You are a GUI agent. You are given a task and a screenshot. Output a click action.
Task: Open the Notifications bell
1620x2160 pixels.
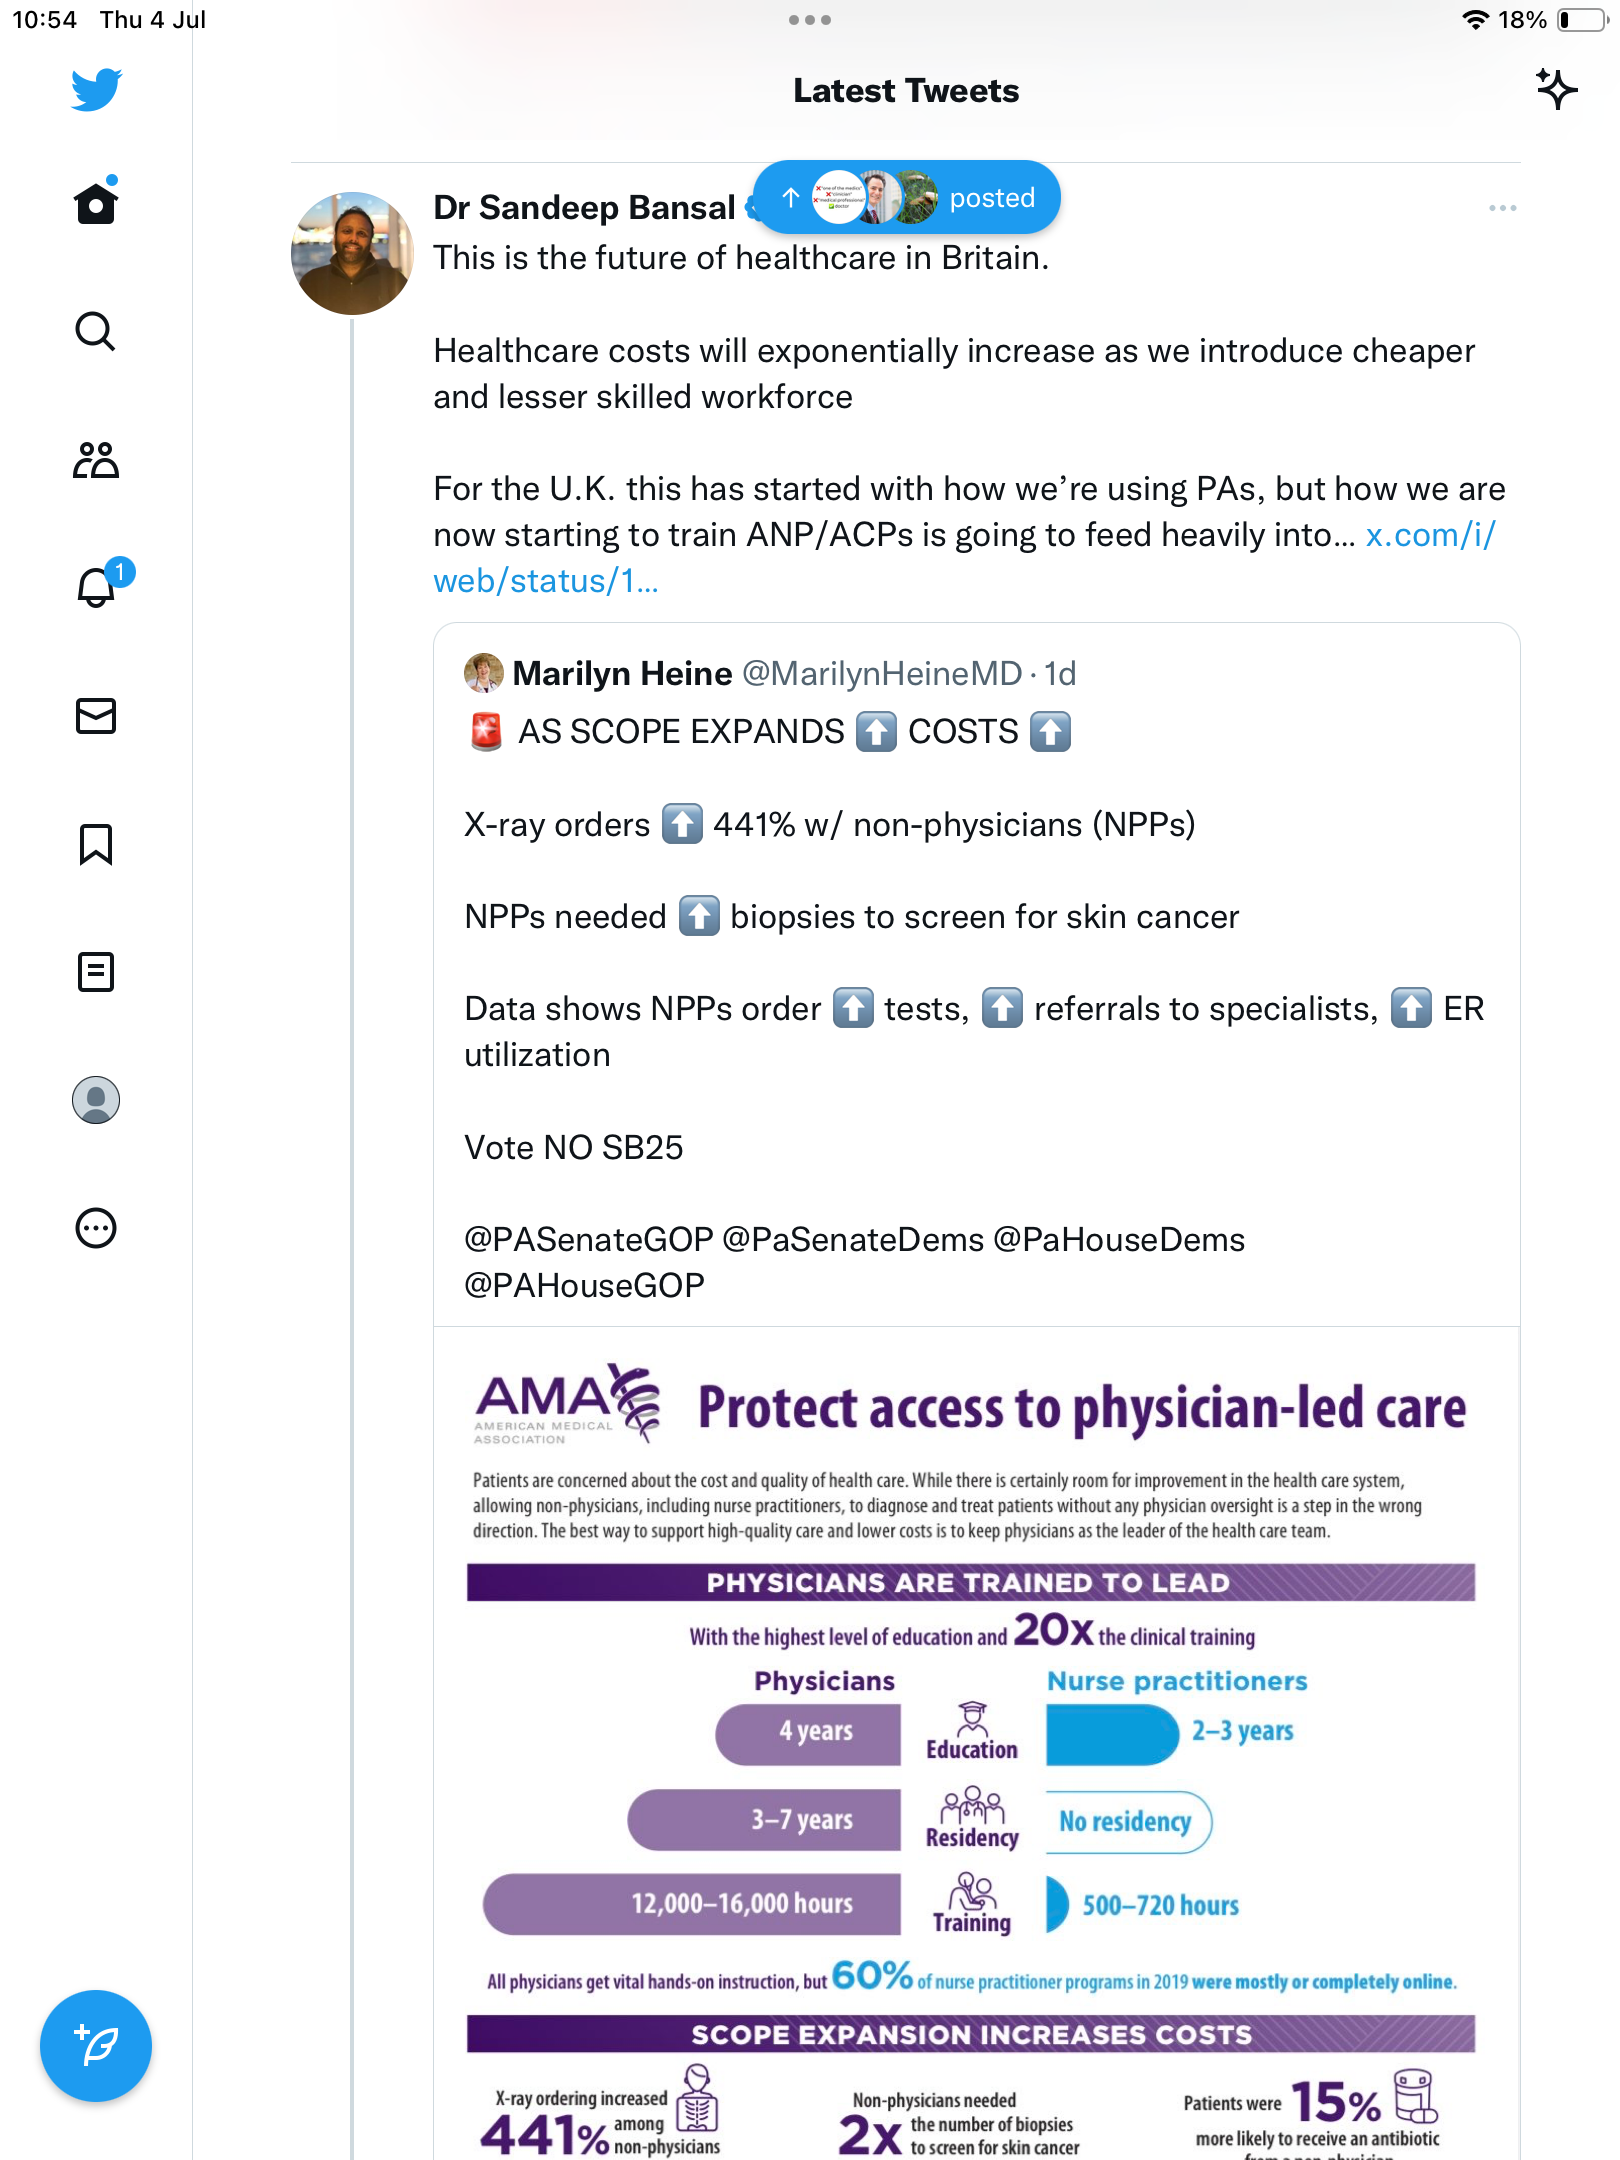click(96, 587)
